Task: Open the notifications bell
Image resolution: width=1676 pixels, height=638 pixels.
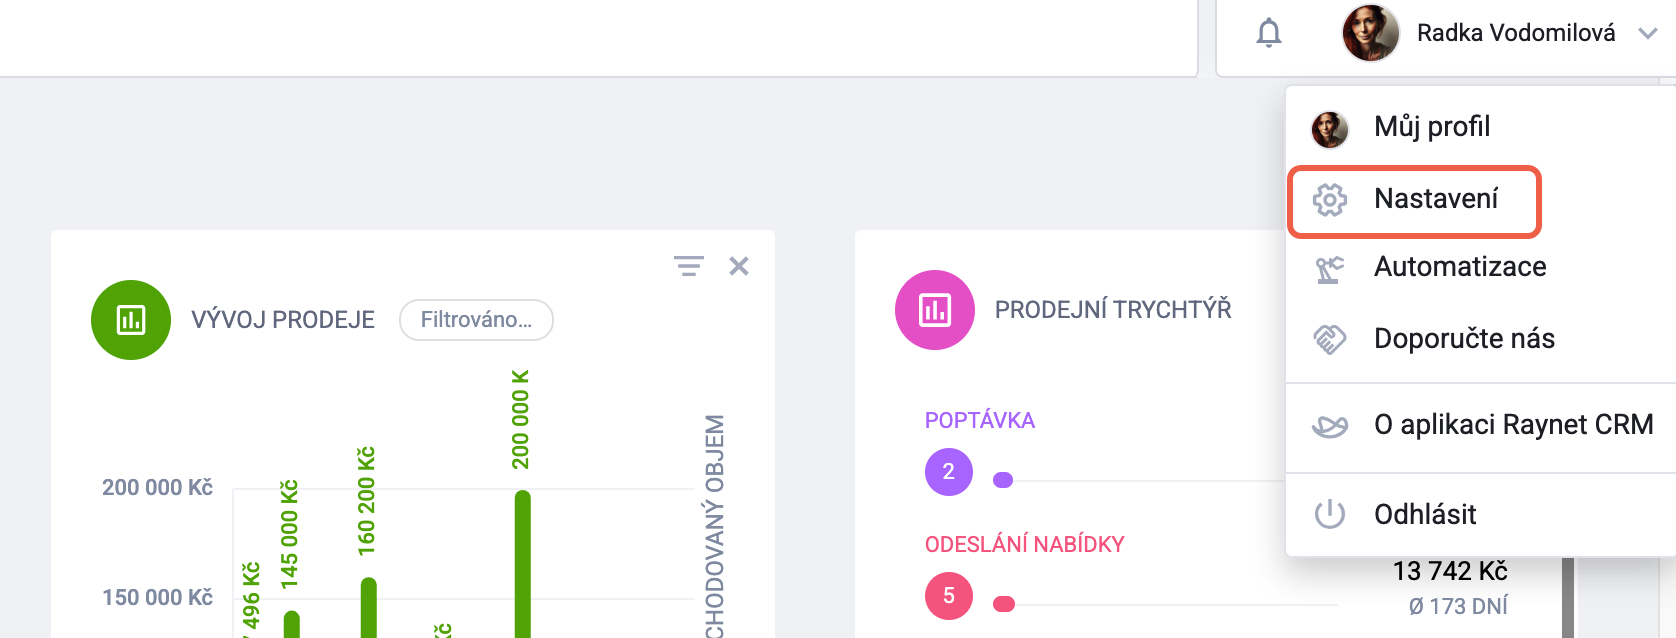Action: (1269, 33)
